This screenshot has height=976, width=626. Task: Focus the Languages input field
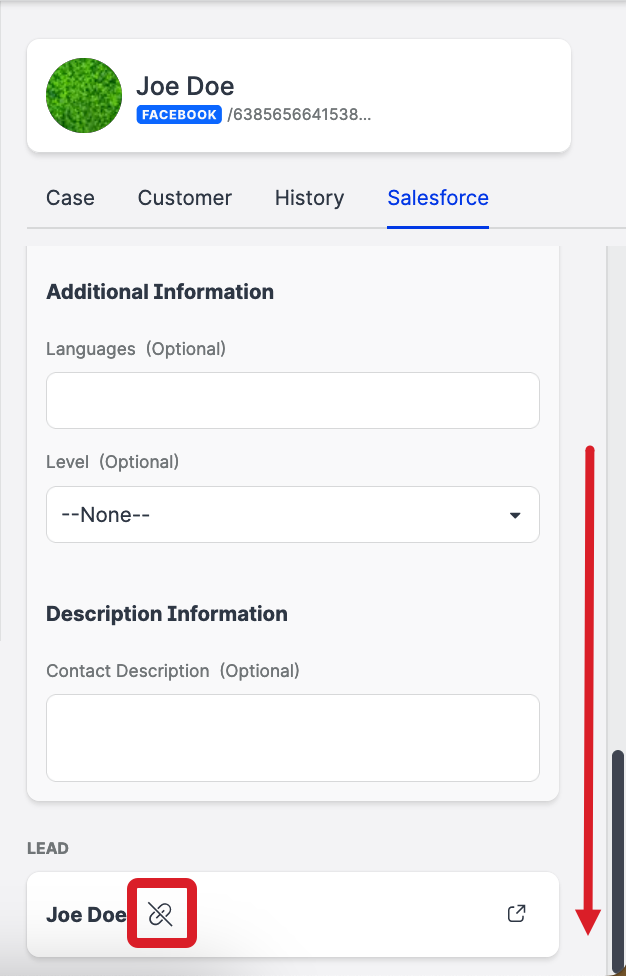coord(293,400)
